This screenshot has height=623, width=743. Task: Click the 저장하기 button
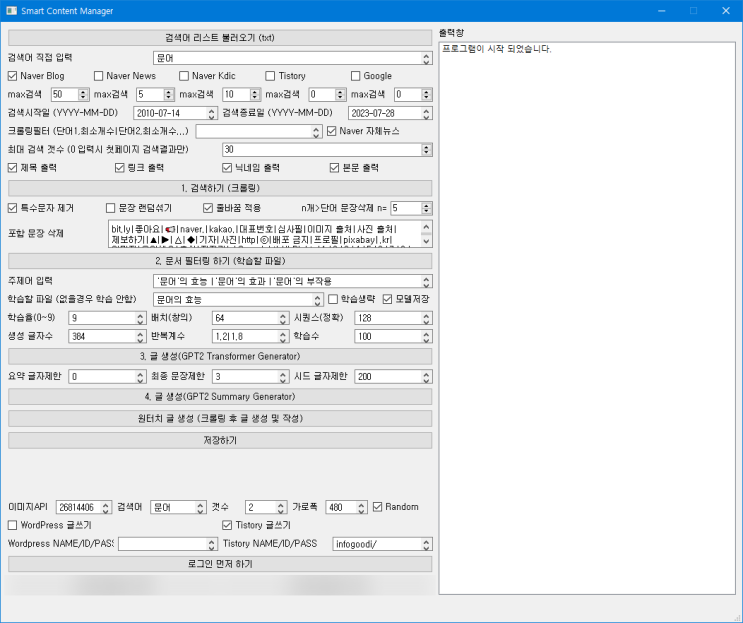[220, 440]
